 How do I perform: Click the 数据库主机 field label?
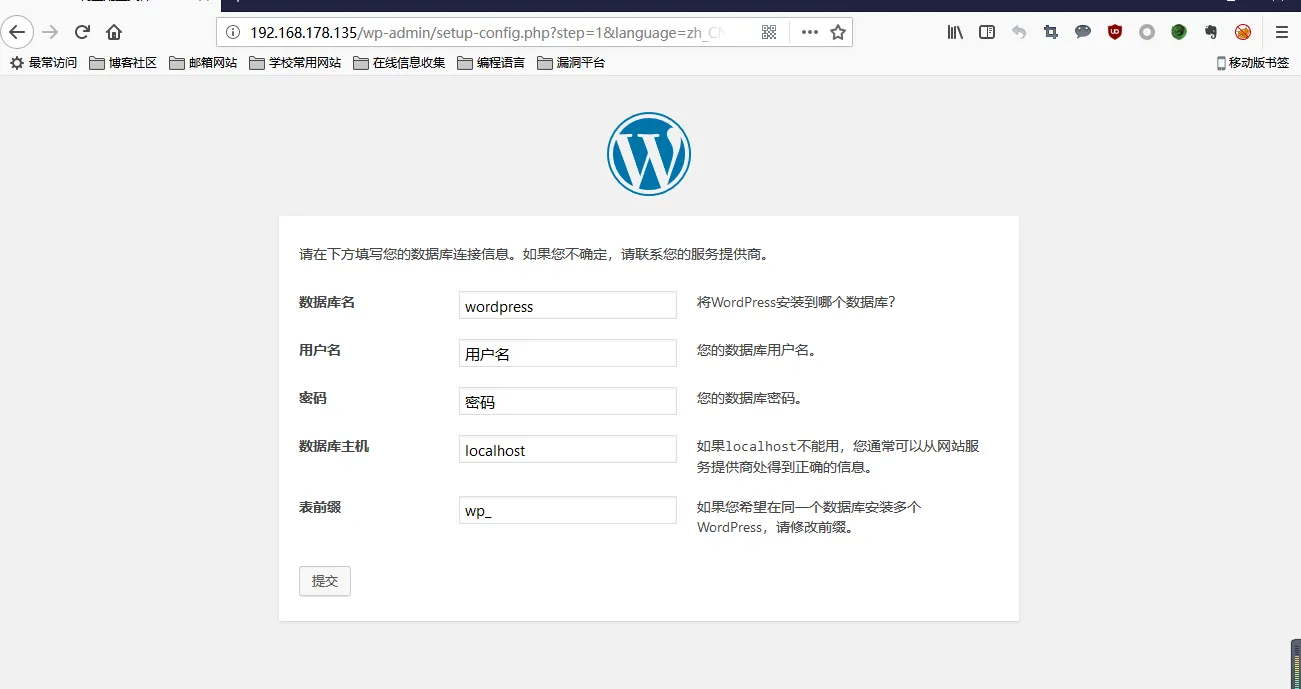point(334,446)
